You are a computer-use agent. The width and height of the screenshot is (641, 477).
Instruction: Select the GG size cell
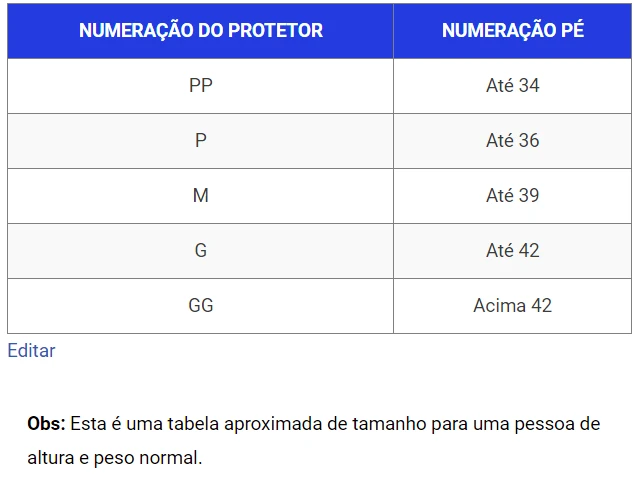tap(201, 306)
